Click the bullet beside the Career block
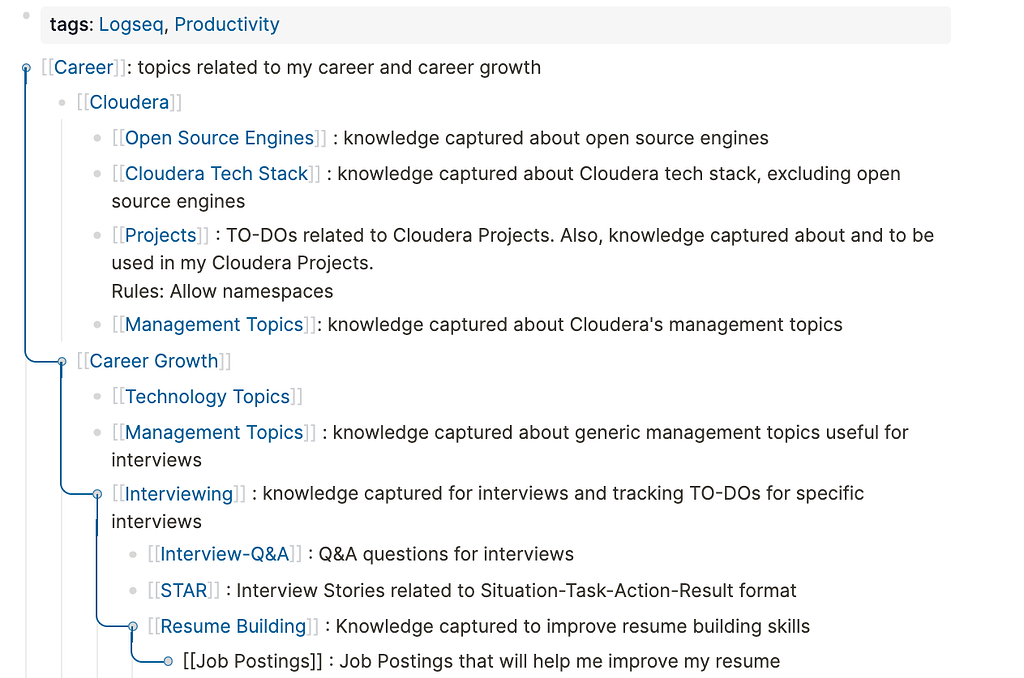 [x=27, y=68]
